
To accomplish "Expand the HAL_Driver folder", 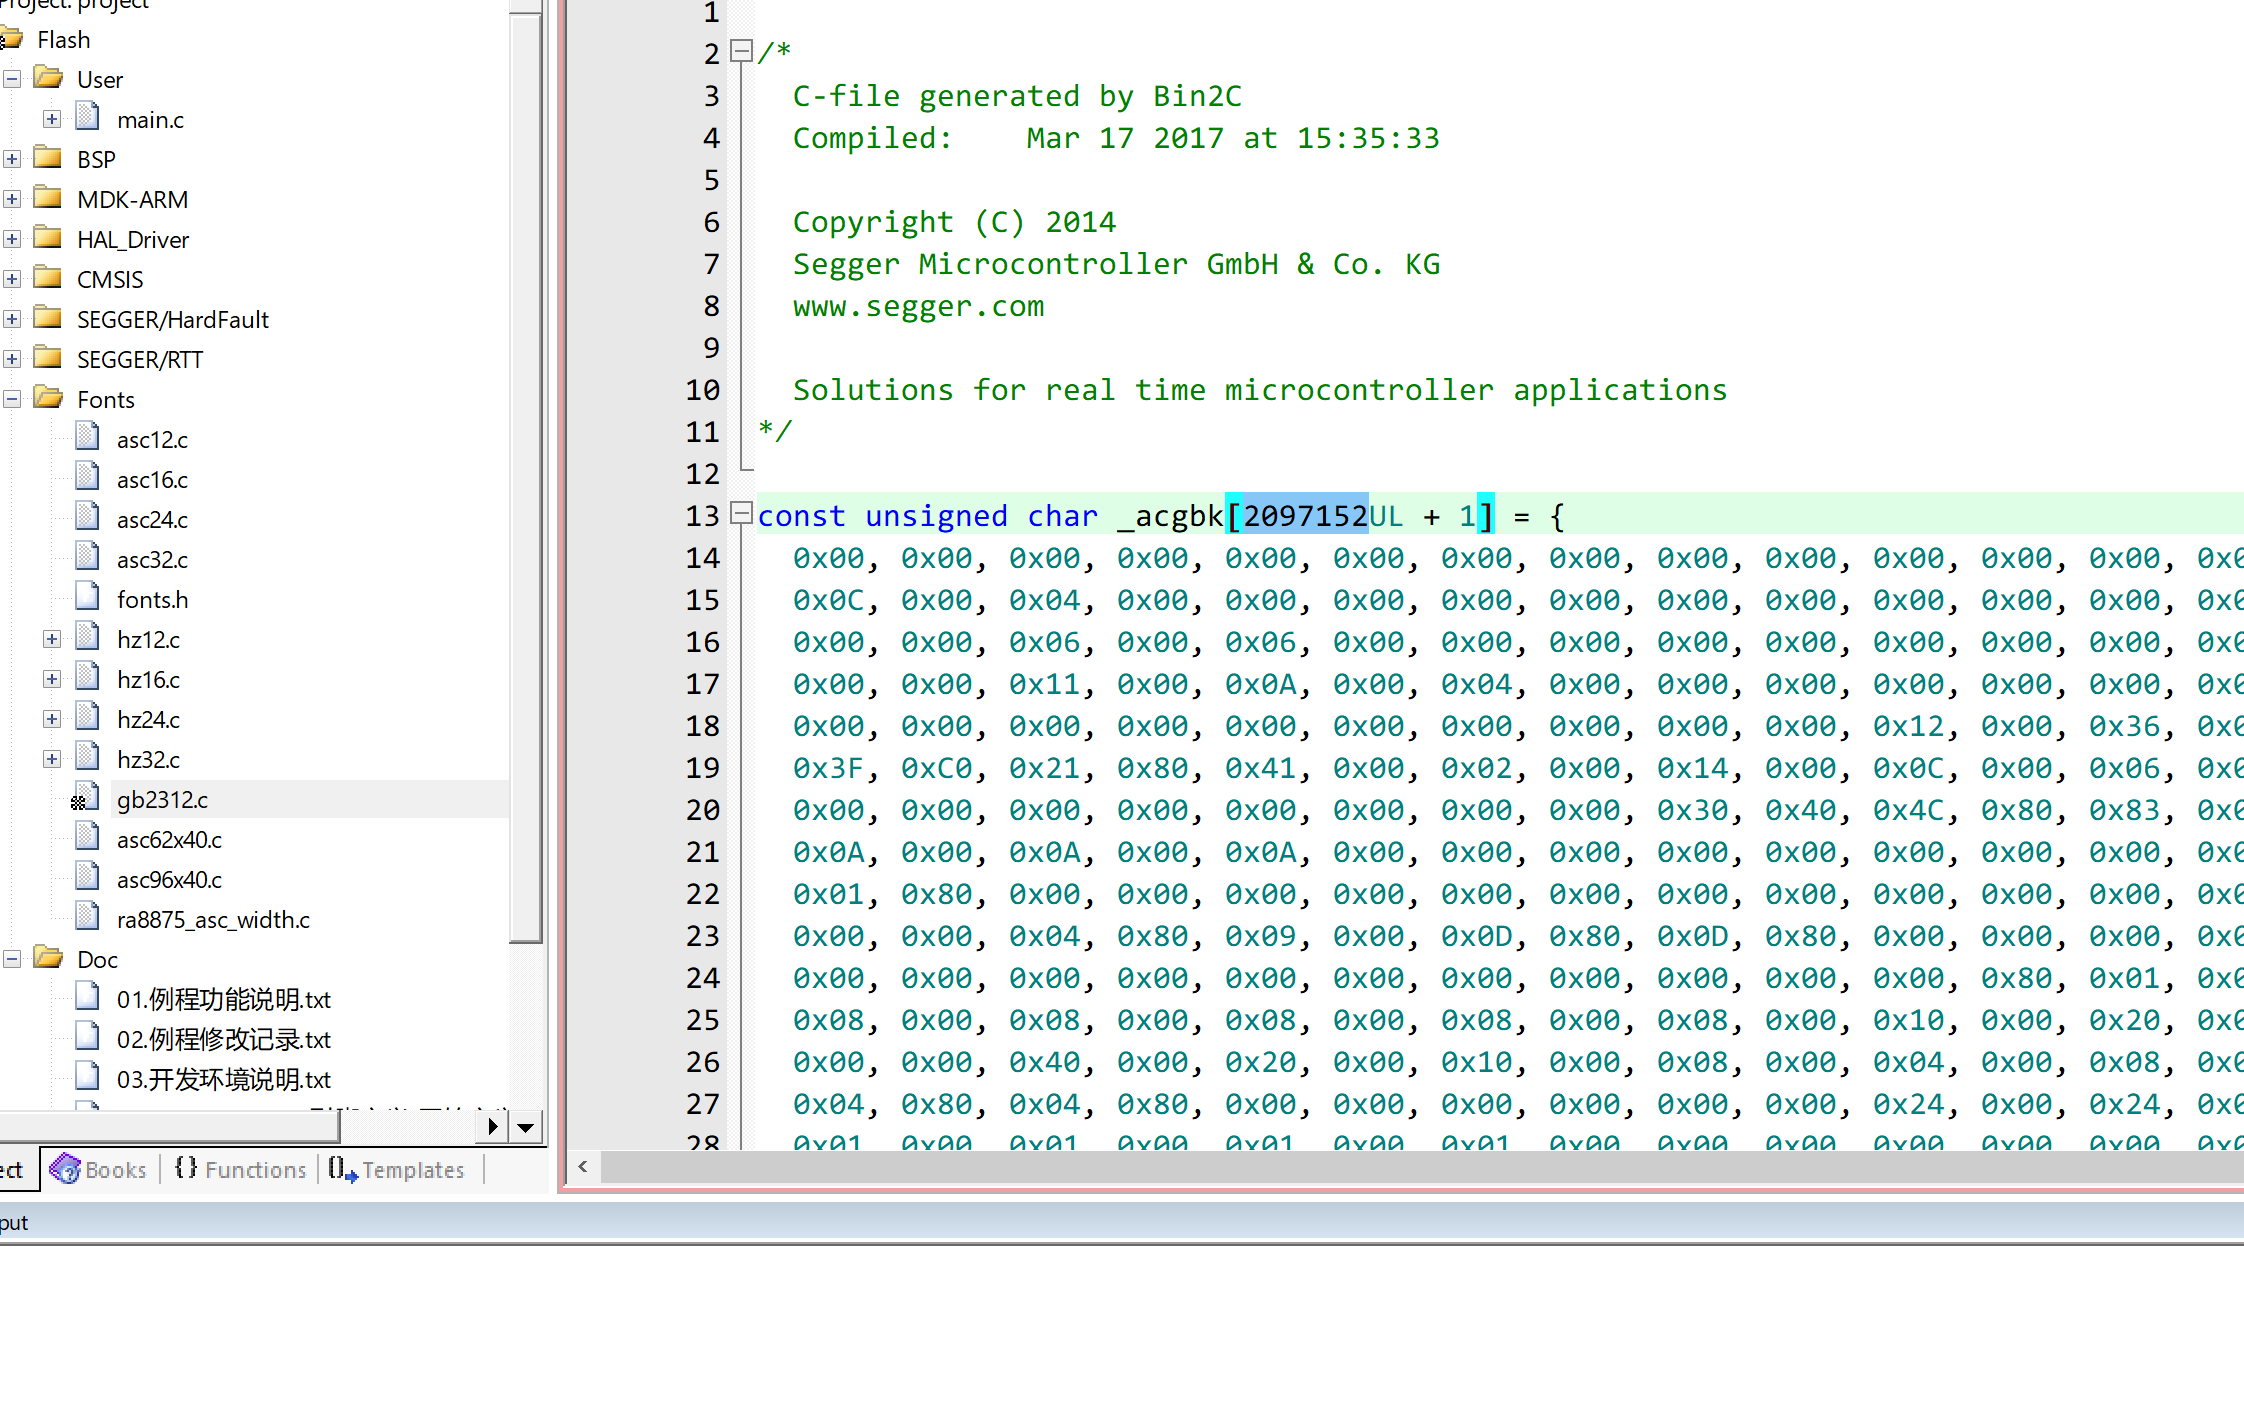I will [x=12, y=239].
